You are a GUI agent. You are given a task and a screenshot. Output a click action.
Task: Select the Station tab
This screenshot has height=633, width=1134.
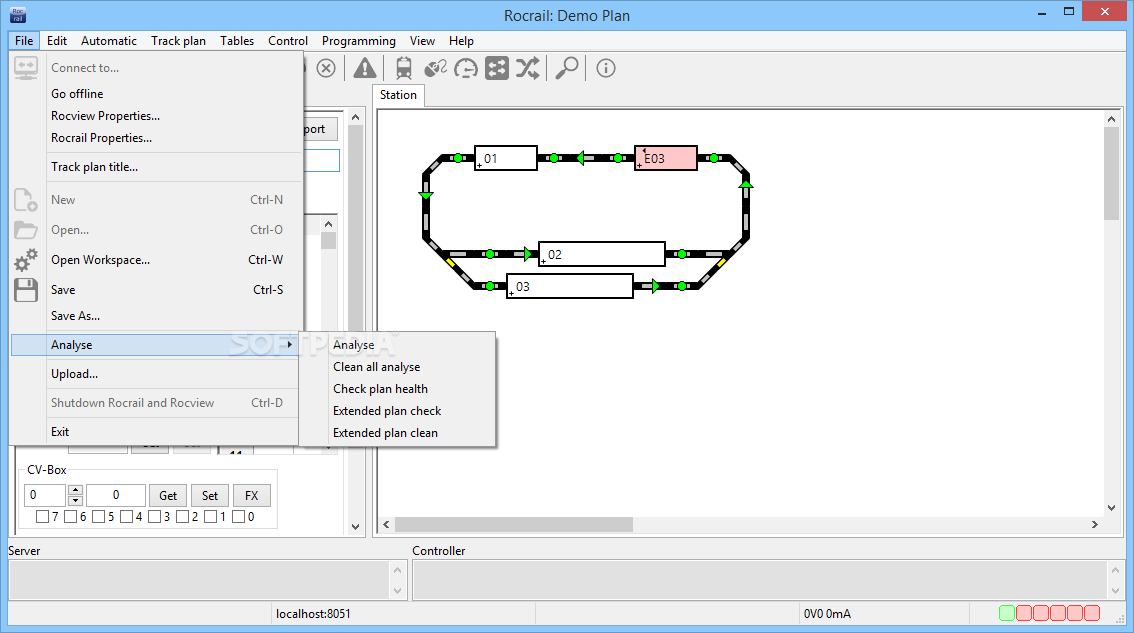click(398, 95)
